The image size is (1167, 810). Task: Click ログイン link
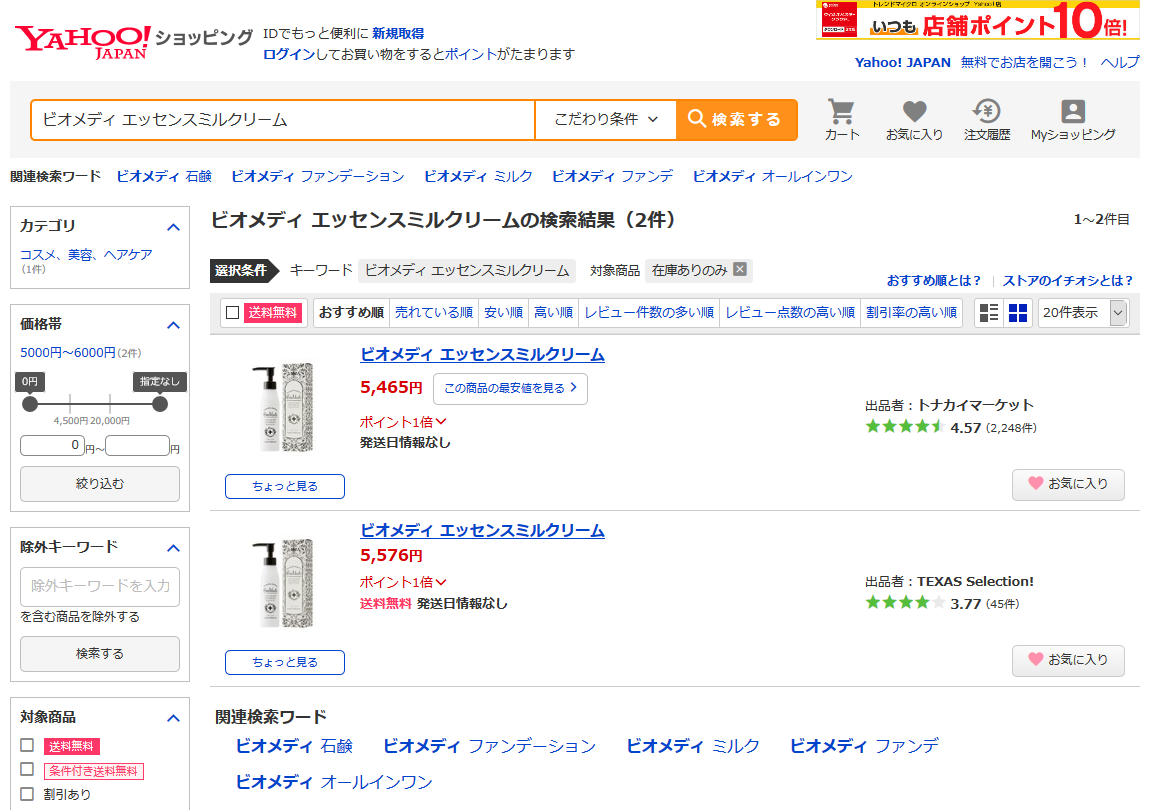(290, 54)
